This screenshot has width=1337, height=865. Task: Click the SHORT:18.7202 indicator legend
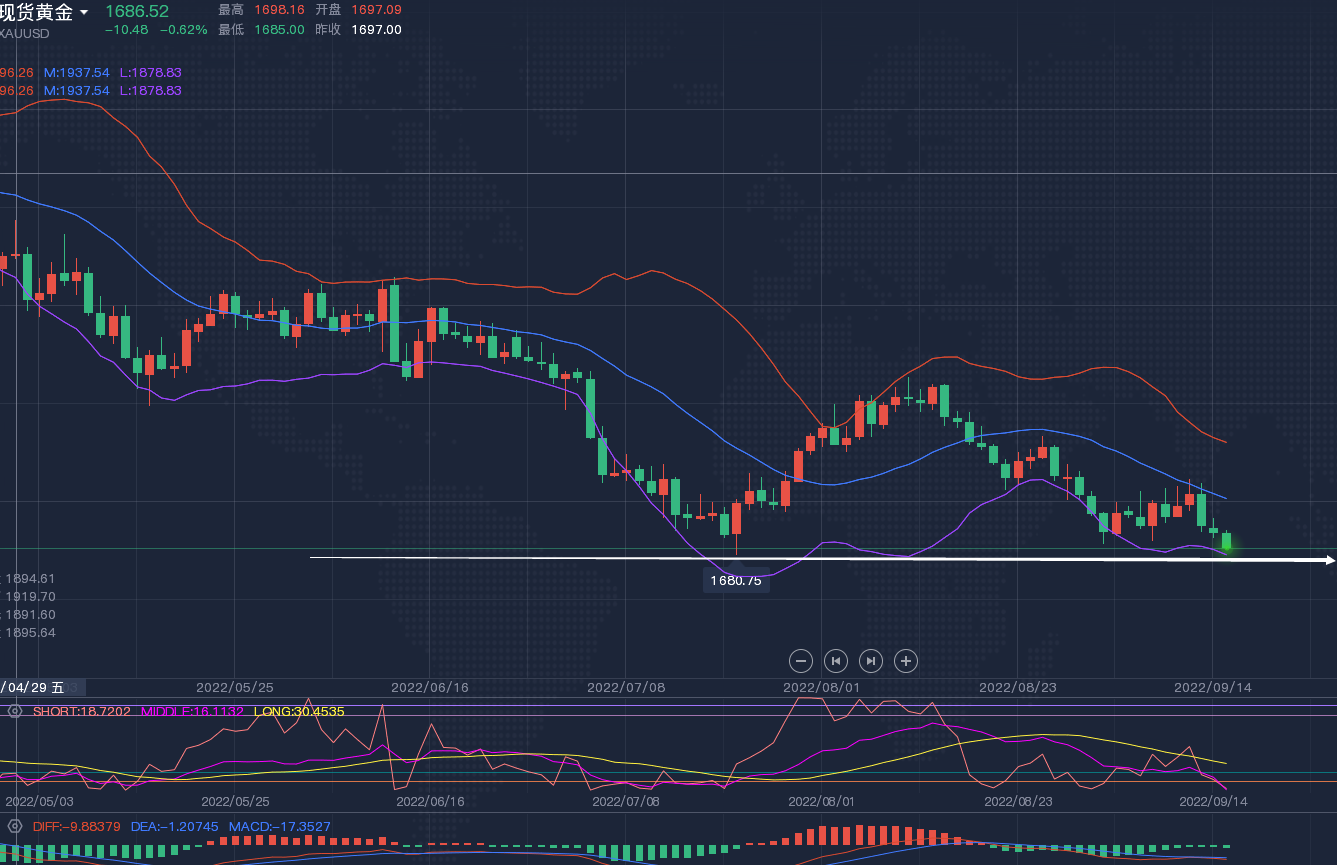pos(81,711)
